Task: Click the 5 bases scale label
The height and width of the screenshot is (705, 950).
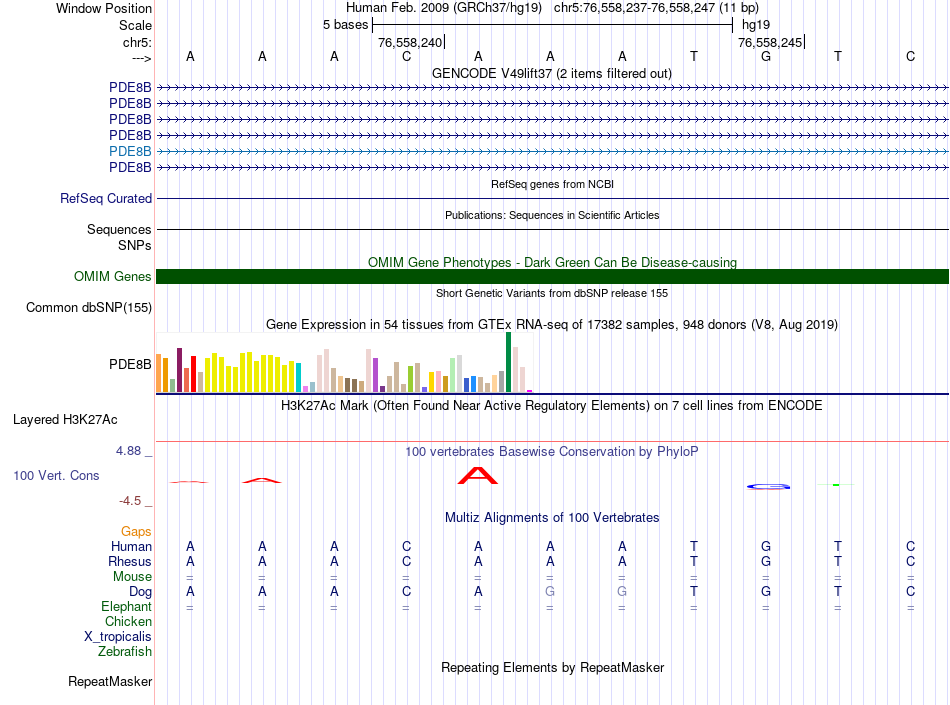Action: pos(345,25)
